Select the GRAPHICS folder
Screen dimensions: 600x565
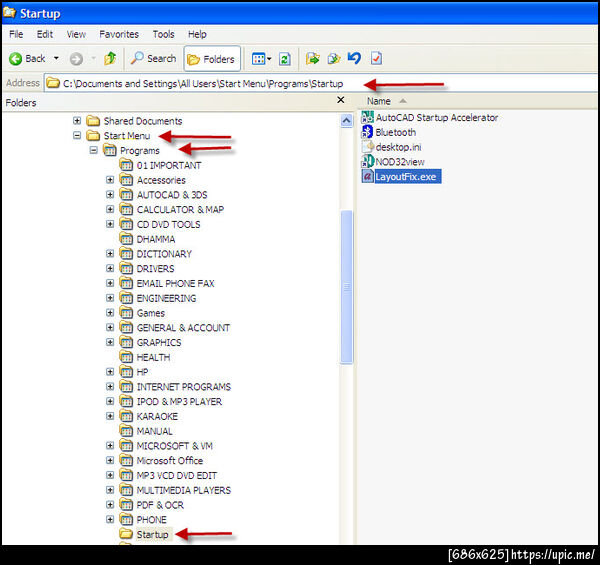click(150, 343)
